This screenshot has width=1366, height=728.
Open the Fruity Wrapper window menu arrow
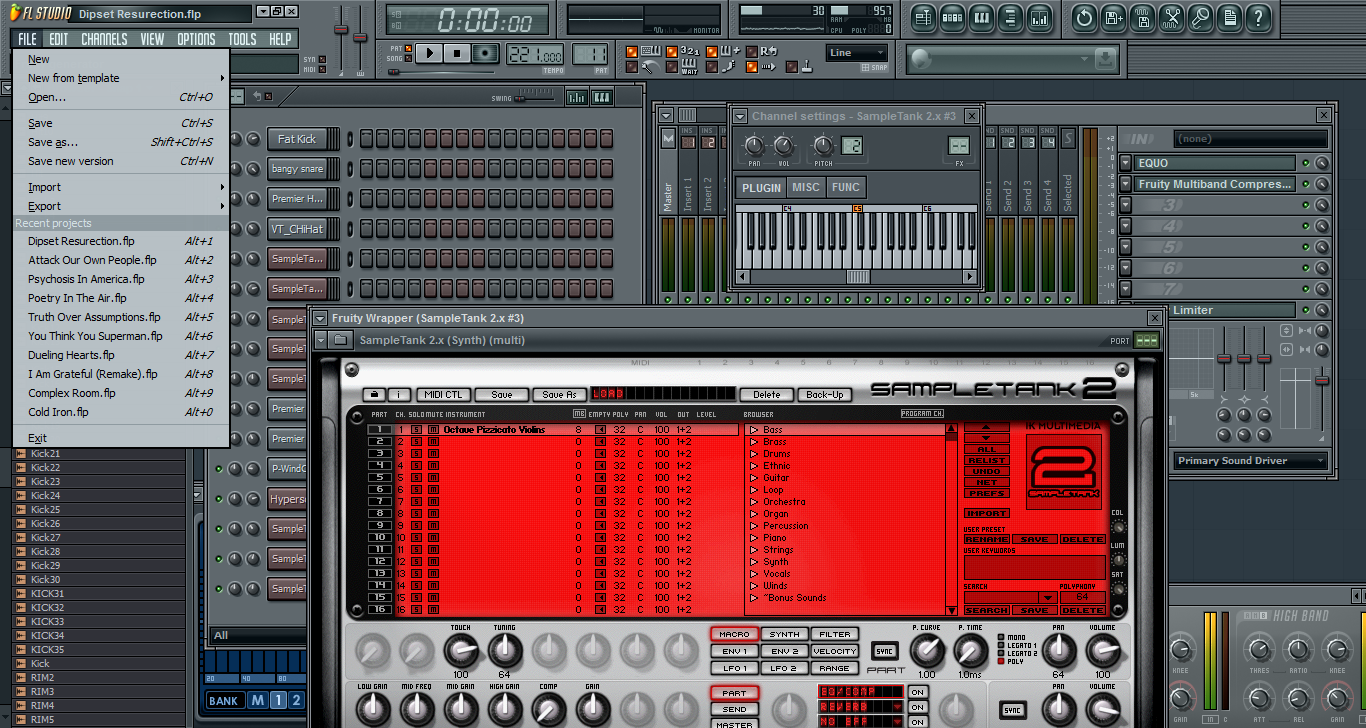click(320, 318)
